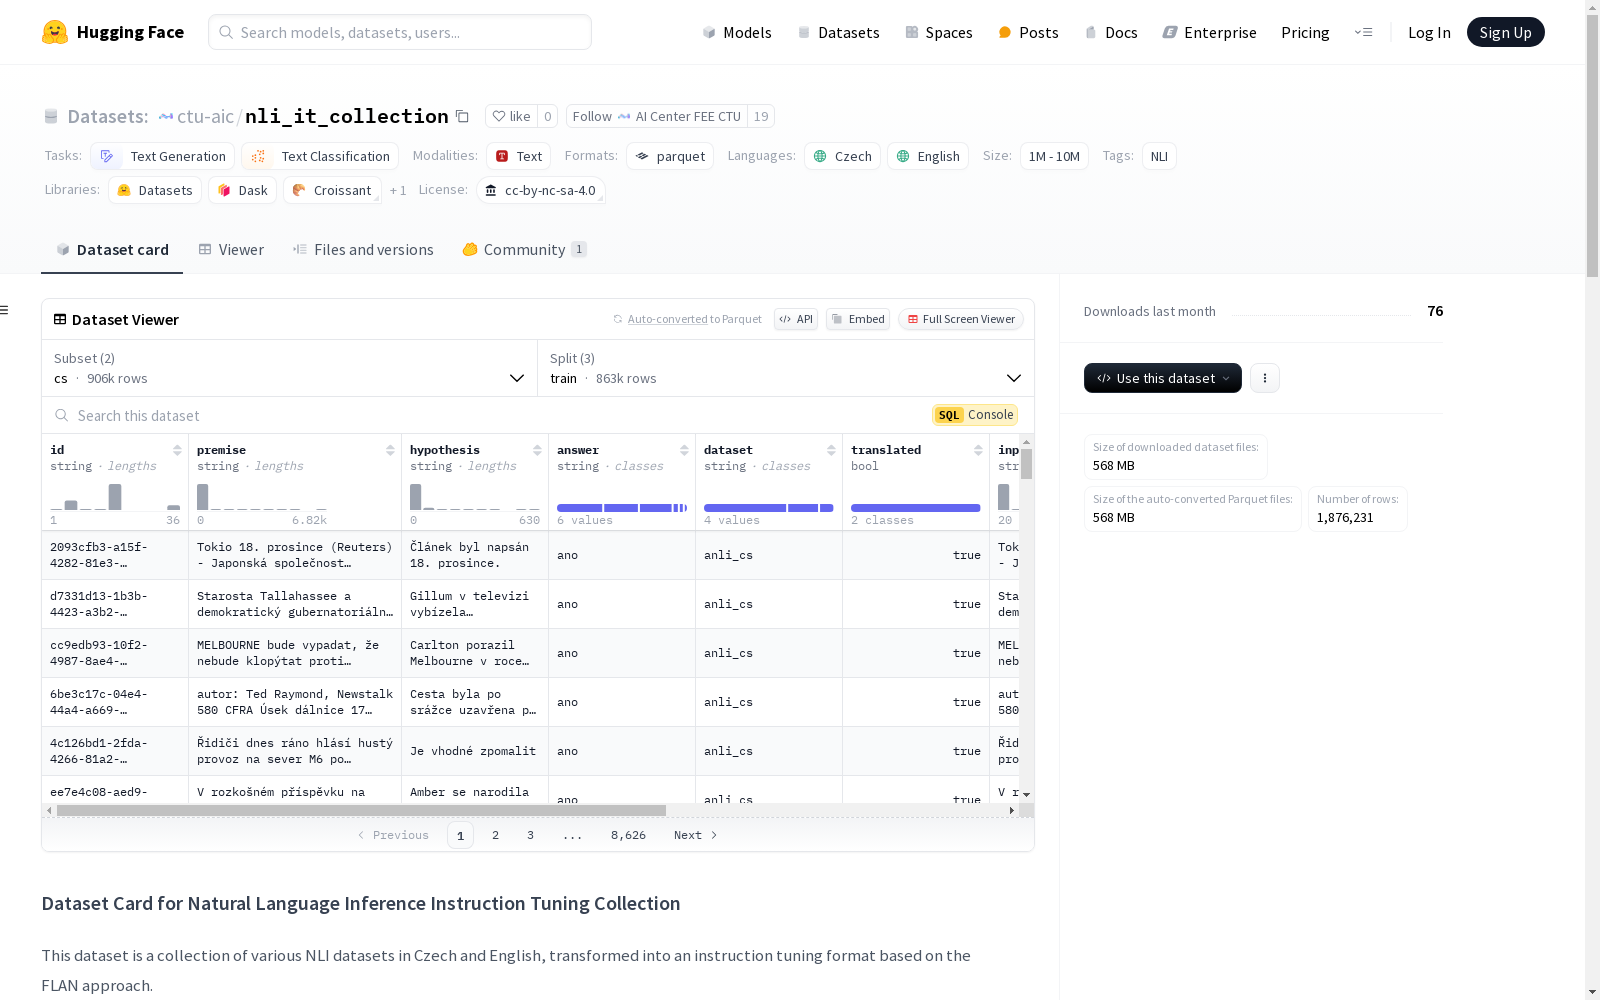Copy dataset name with the copy icon
The height and width of the screenshot is (1000, 1600).
[x=462, y=116]
